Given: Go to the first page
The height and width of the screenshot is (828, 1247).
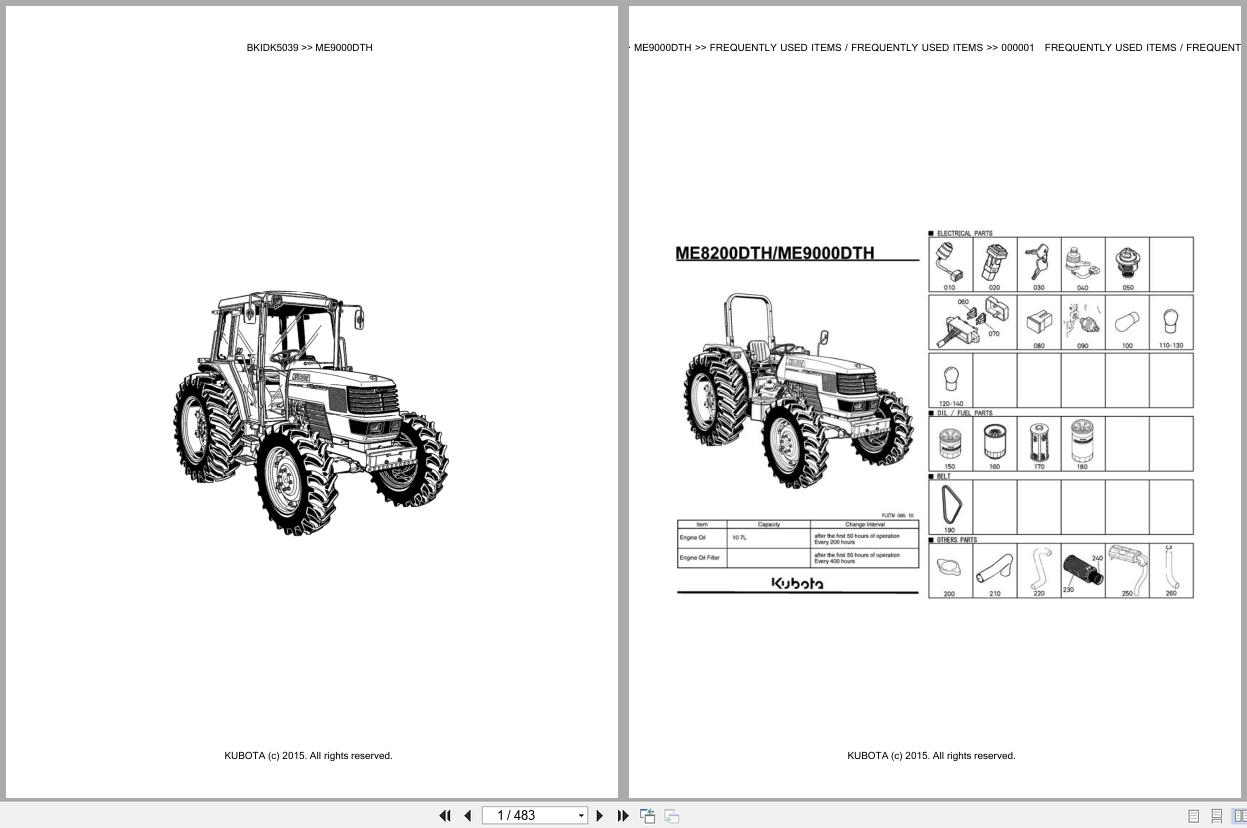Looking at the screenshot, I should tap(445, 816).
